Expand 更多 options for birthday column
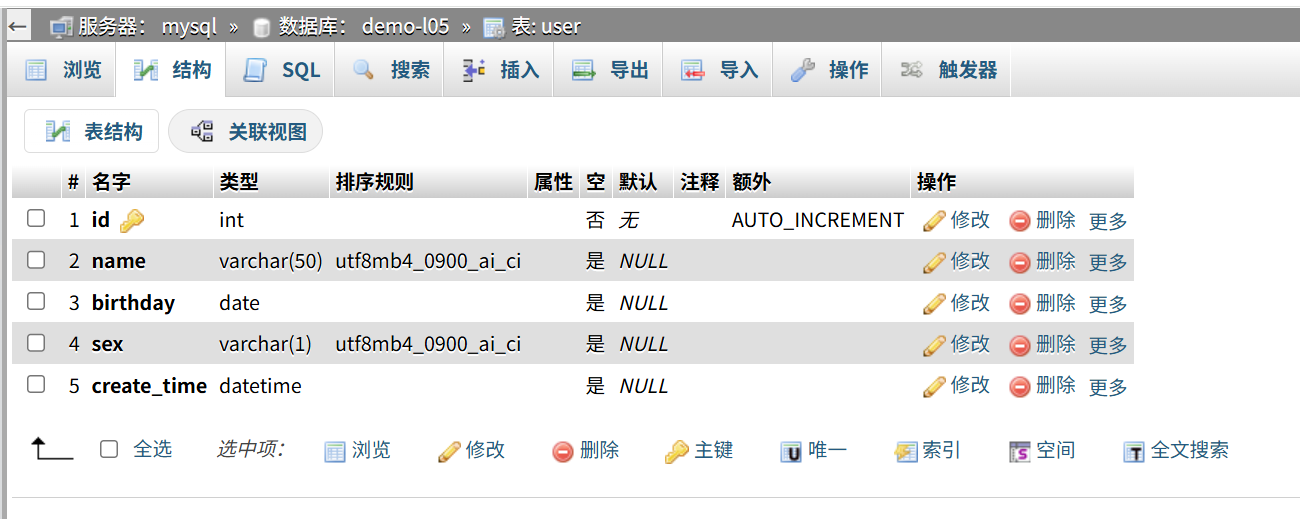 [x=1108, y=304]
